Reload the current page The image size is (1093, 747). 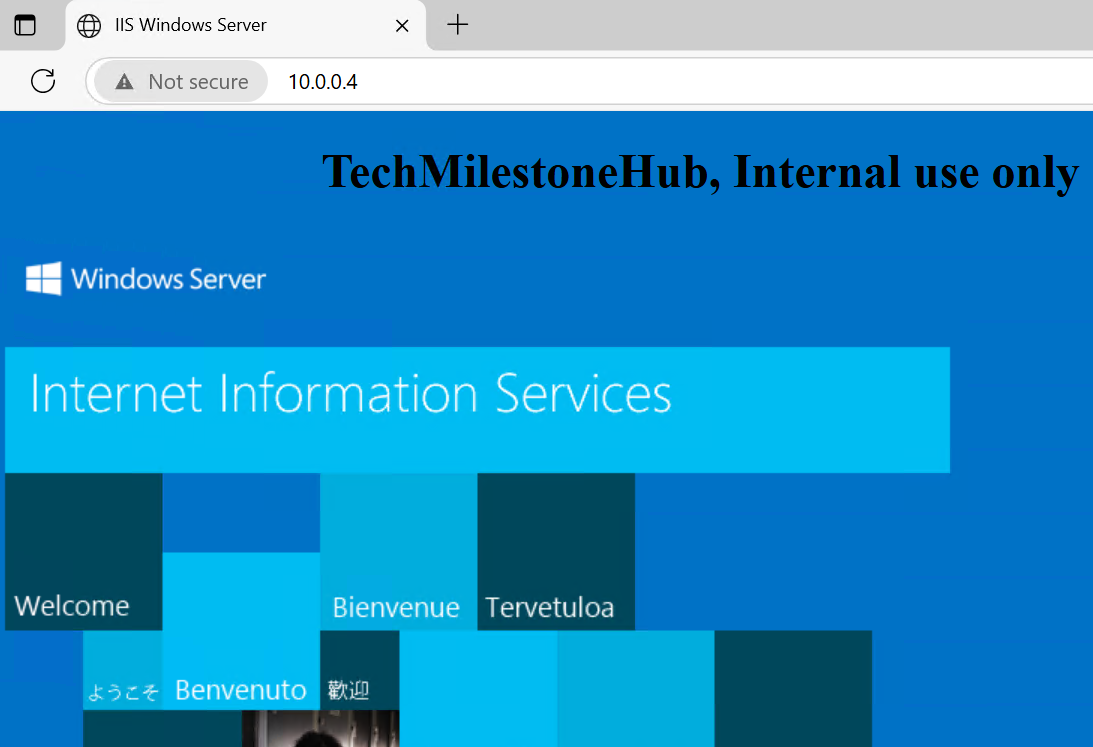[43, 81]
